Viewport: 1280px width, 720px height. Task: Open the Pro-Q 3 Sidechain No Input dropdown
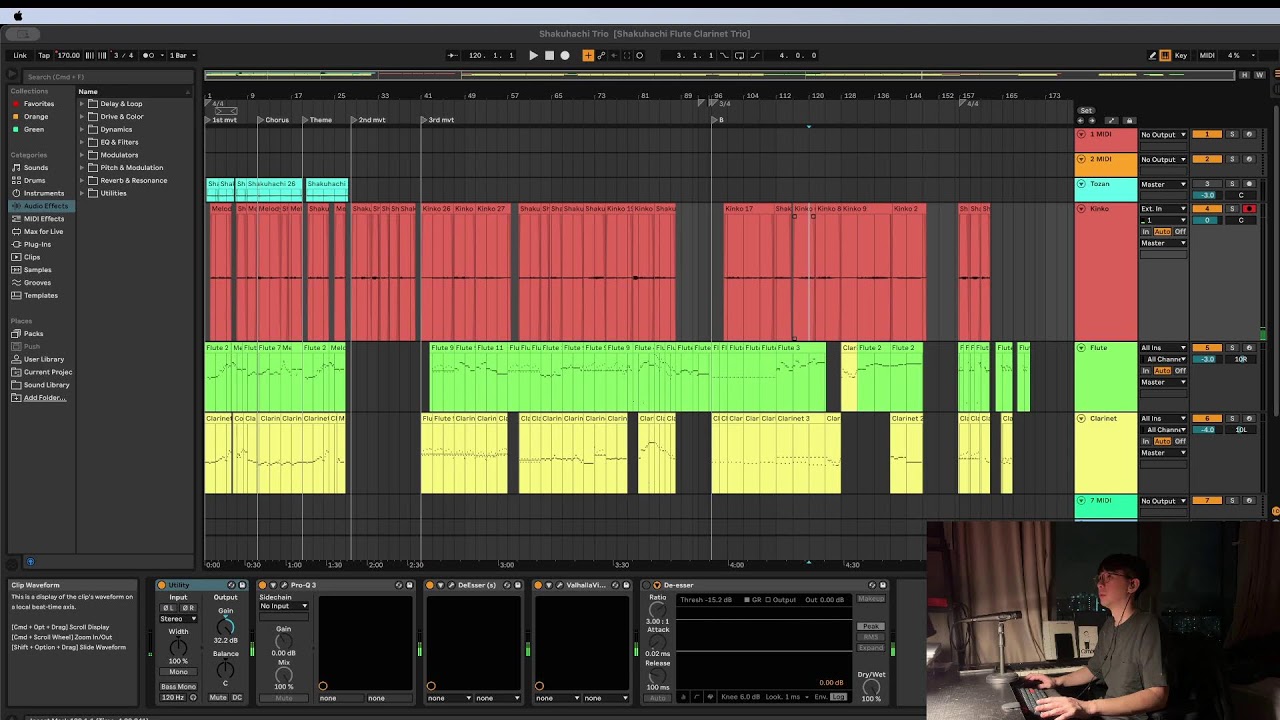[284, 606]
